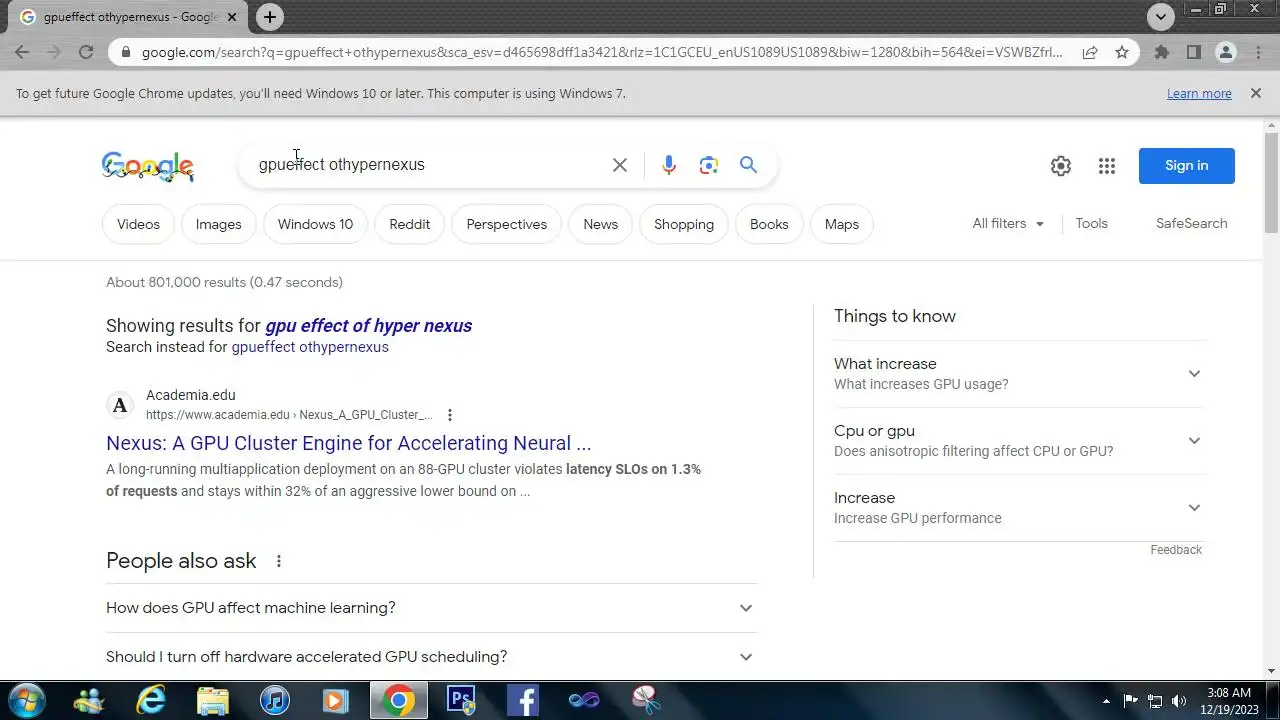Open Chrome three-dot menu
Viewport: 1280px width, 720px height.
pyautogui.click(x=1258, y=52)
